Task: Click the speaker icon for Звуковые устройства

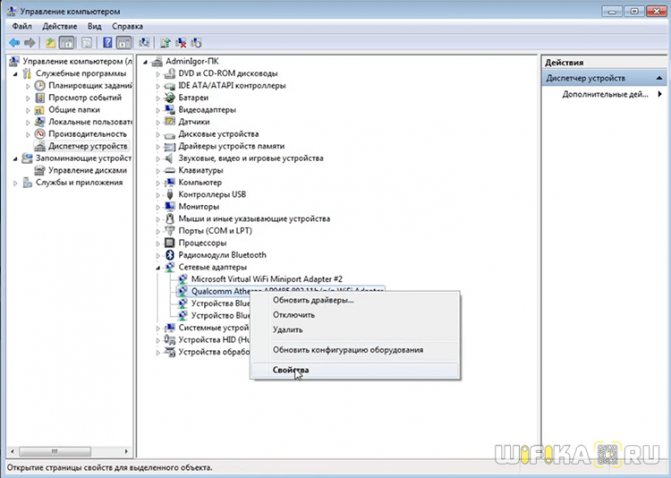Action: coord(169,158)
